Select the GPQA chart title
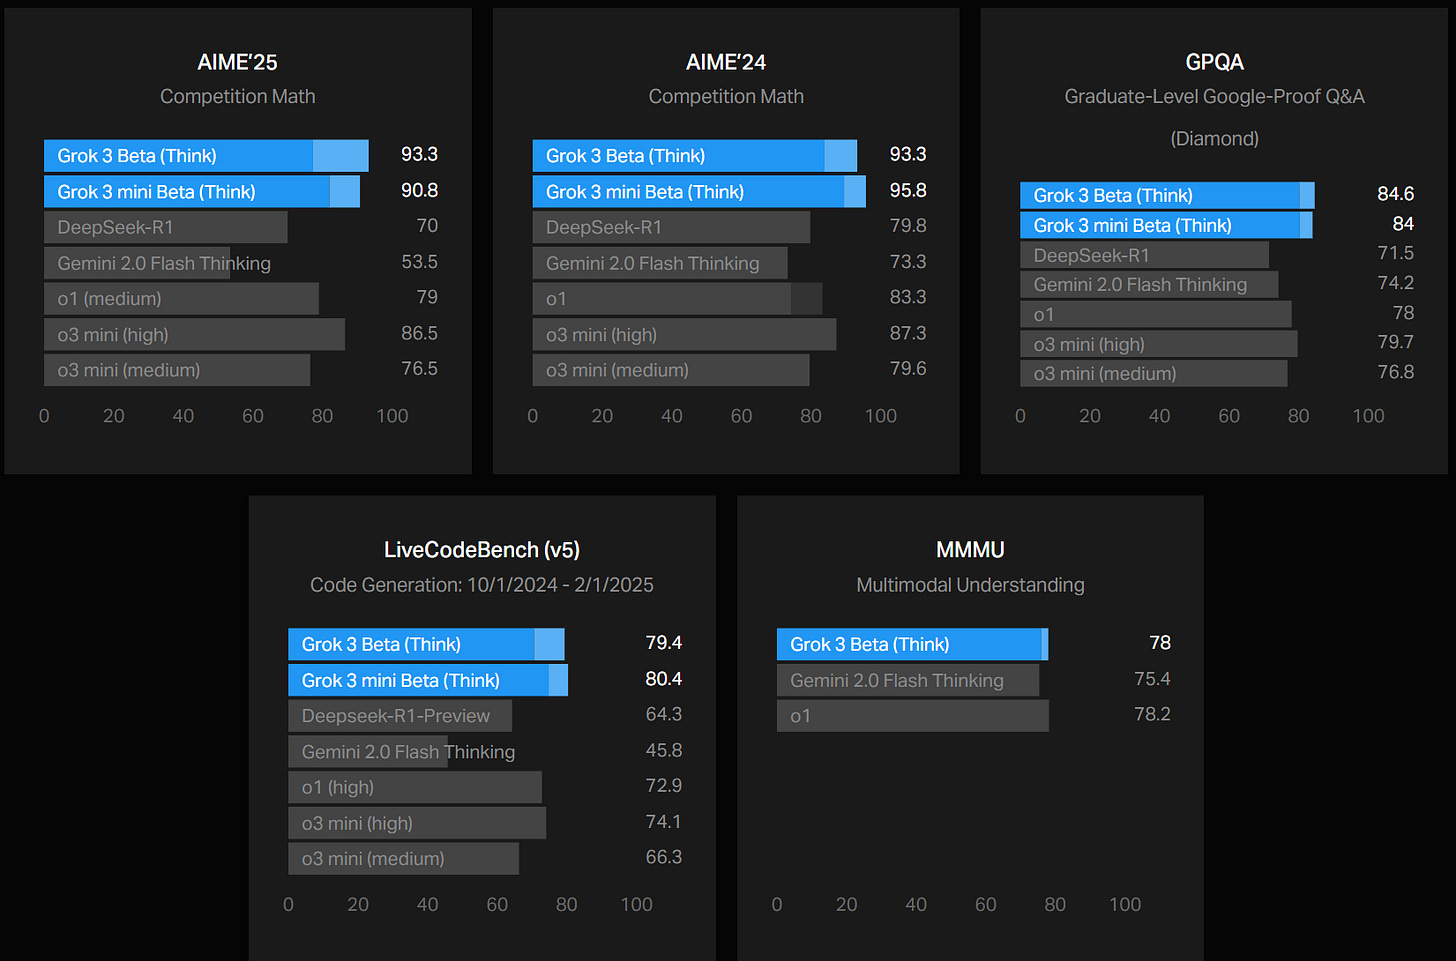 1214,62
